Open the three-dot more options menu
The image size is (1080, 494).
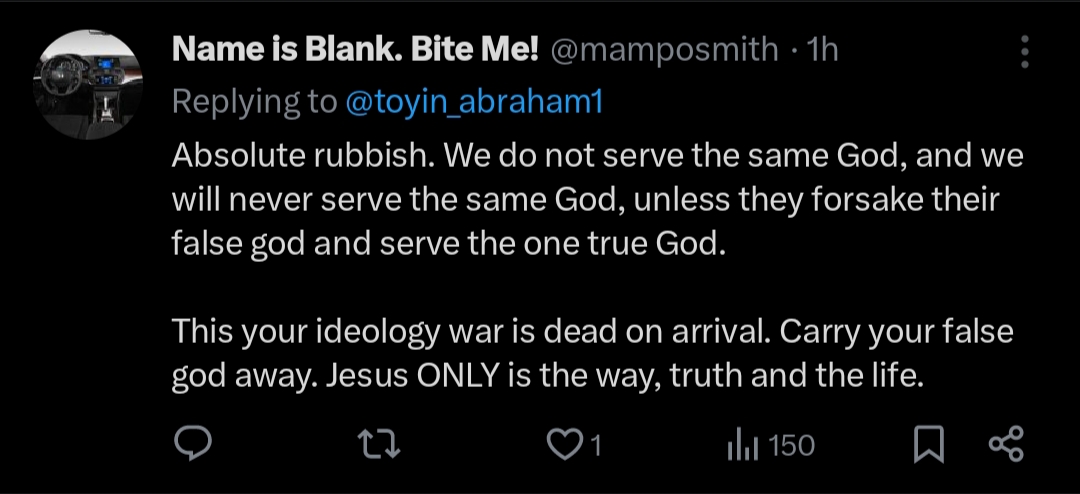1025,51
